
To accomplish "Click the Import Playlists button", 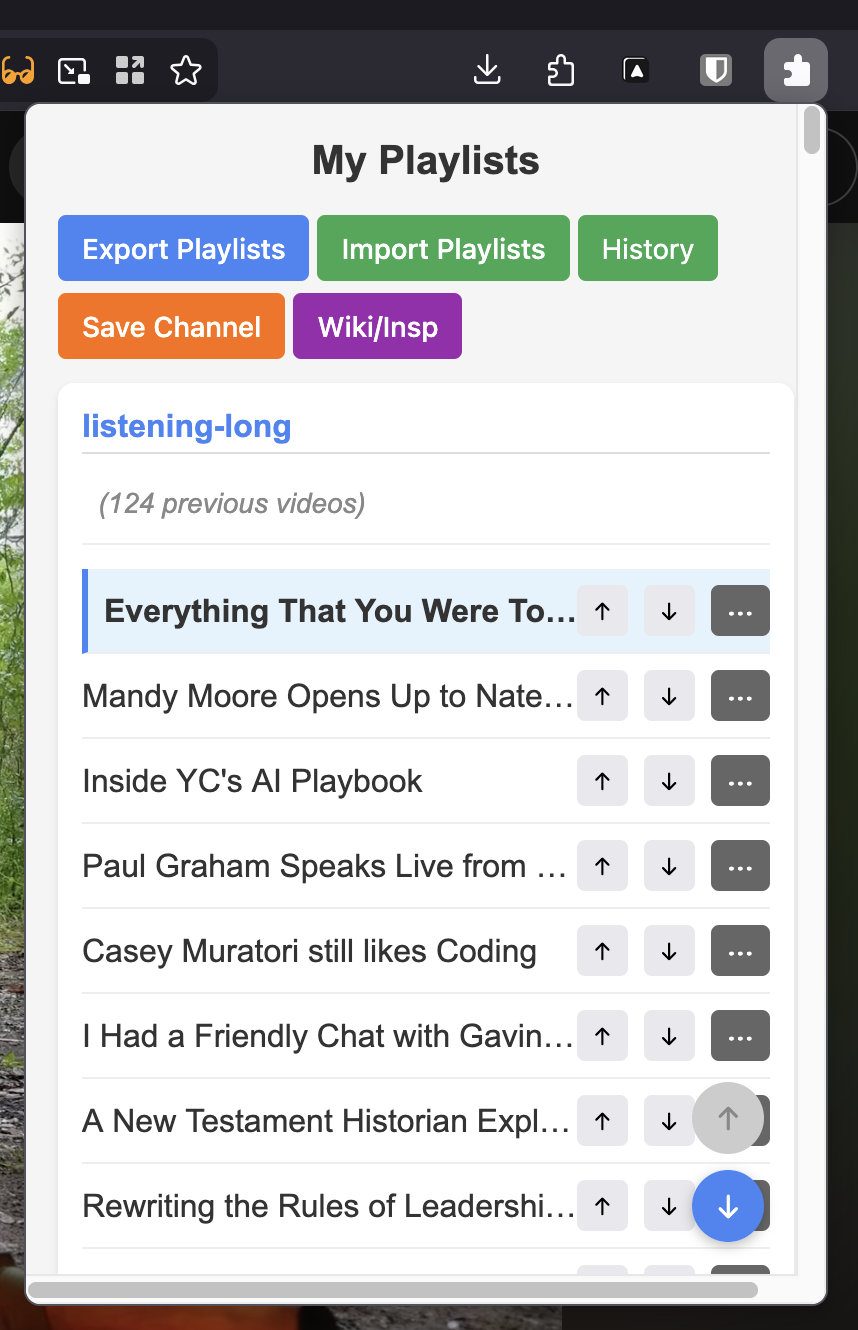I will pyautogui.click(x=443, y=248).
